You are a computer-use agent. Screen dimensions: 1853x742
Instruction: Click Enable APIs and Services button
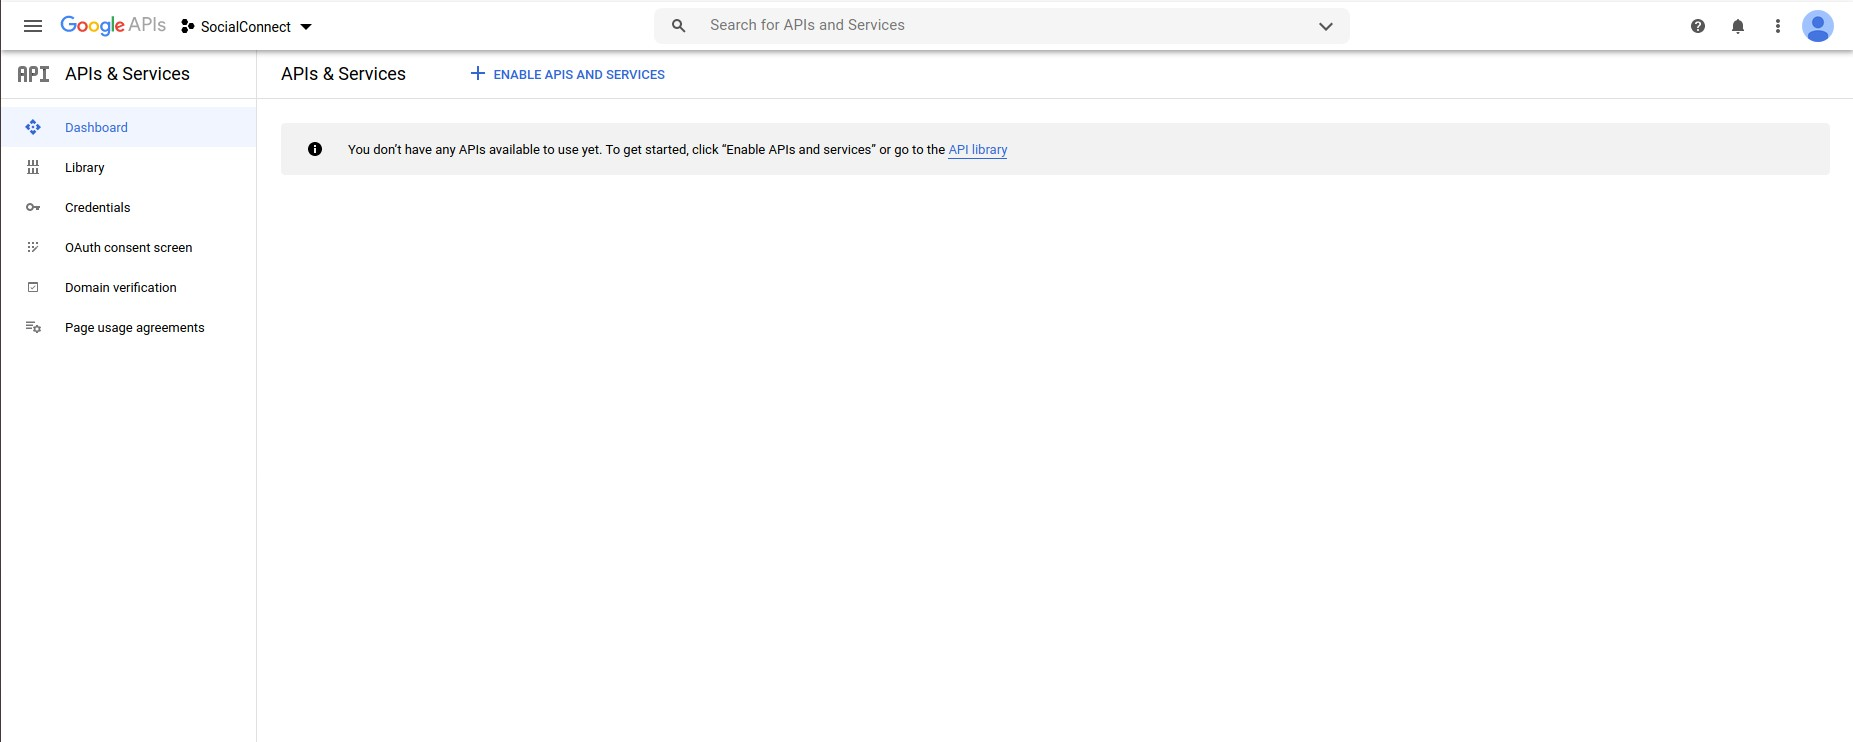568,74
